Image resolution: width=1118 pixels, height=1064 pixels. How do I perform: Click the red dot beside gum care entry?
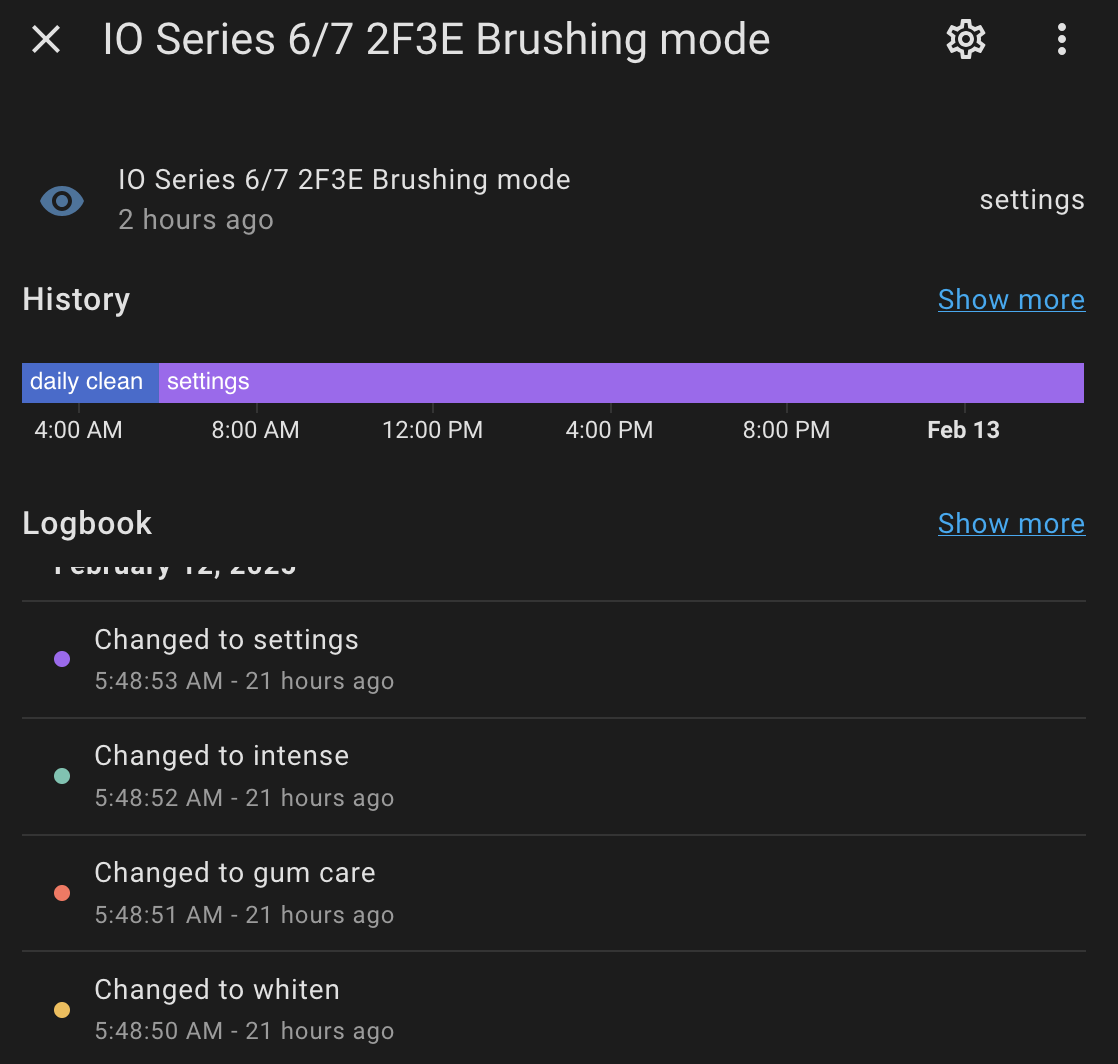(62, 893)
